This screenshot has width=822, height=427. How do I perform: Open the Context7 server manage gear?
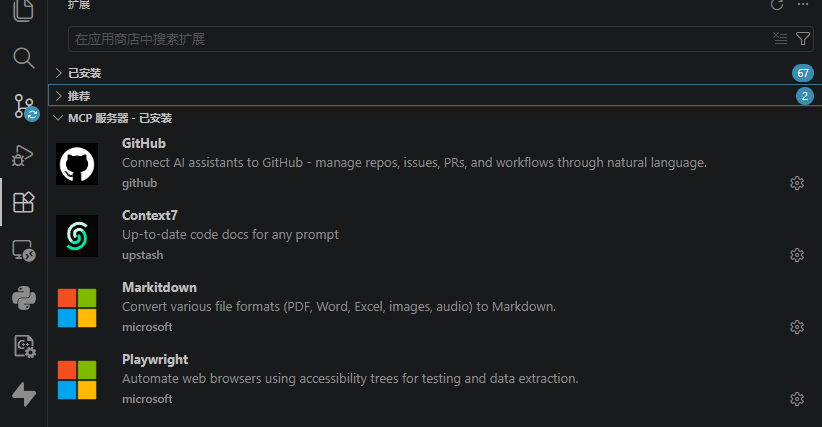point(797,255)
